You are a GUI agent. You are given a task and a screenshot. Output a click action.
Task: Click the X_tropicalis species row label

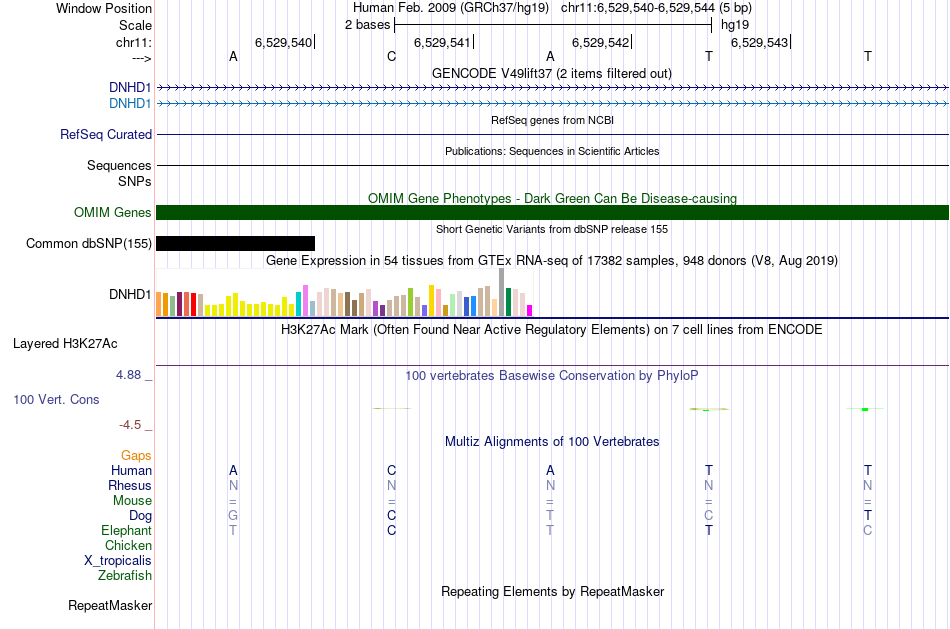tap(118, 561)
